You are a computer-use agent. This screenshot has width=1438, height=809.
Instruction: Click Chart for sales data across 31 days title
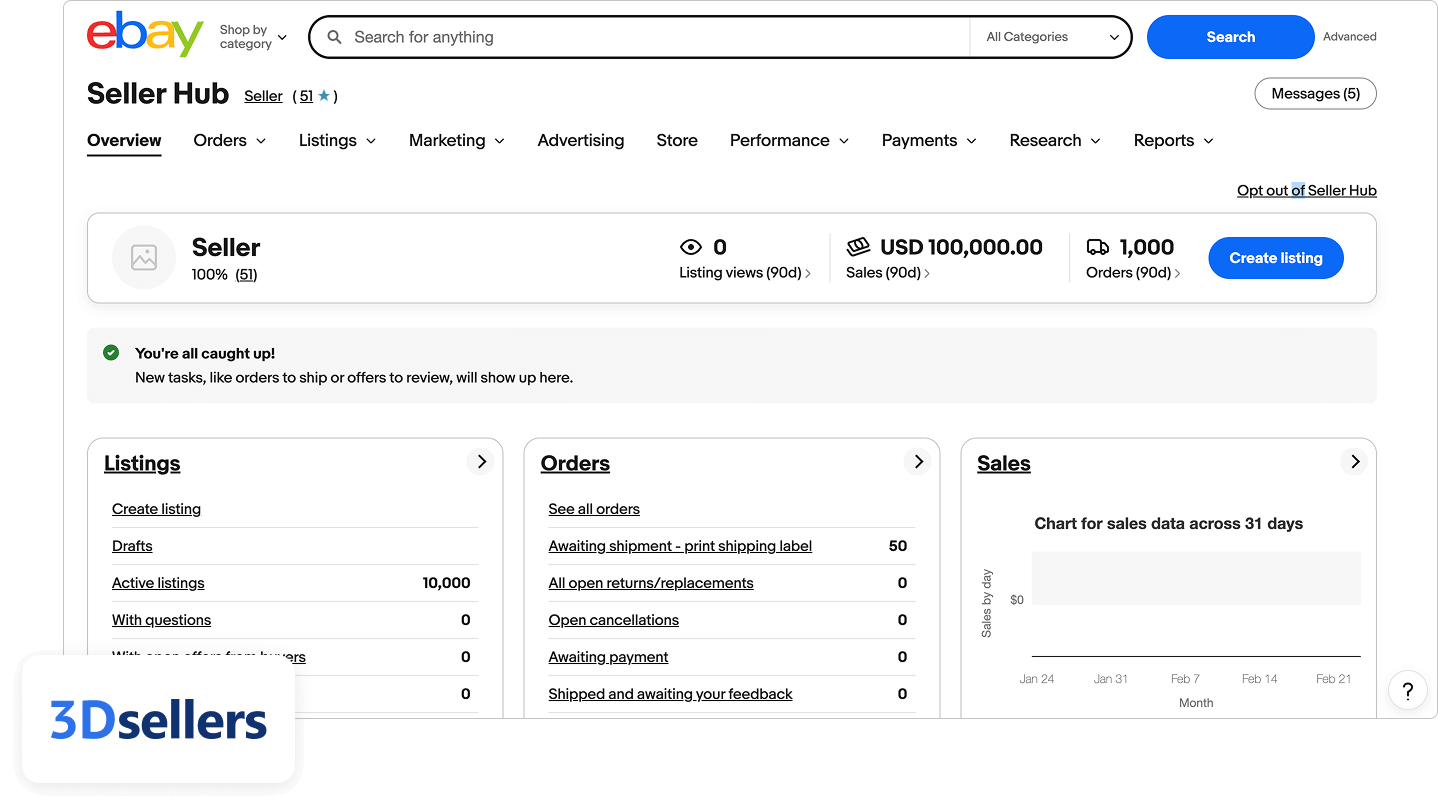[1168, 523]
